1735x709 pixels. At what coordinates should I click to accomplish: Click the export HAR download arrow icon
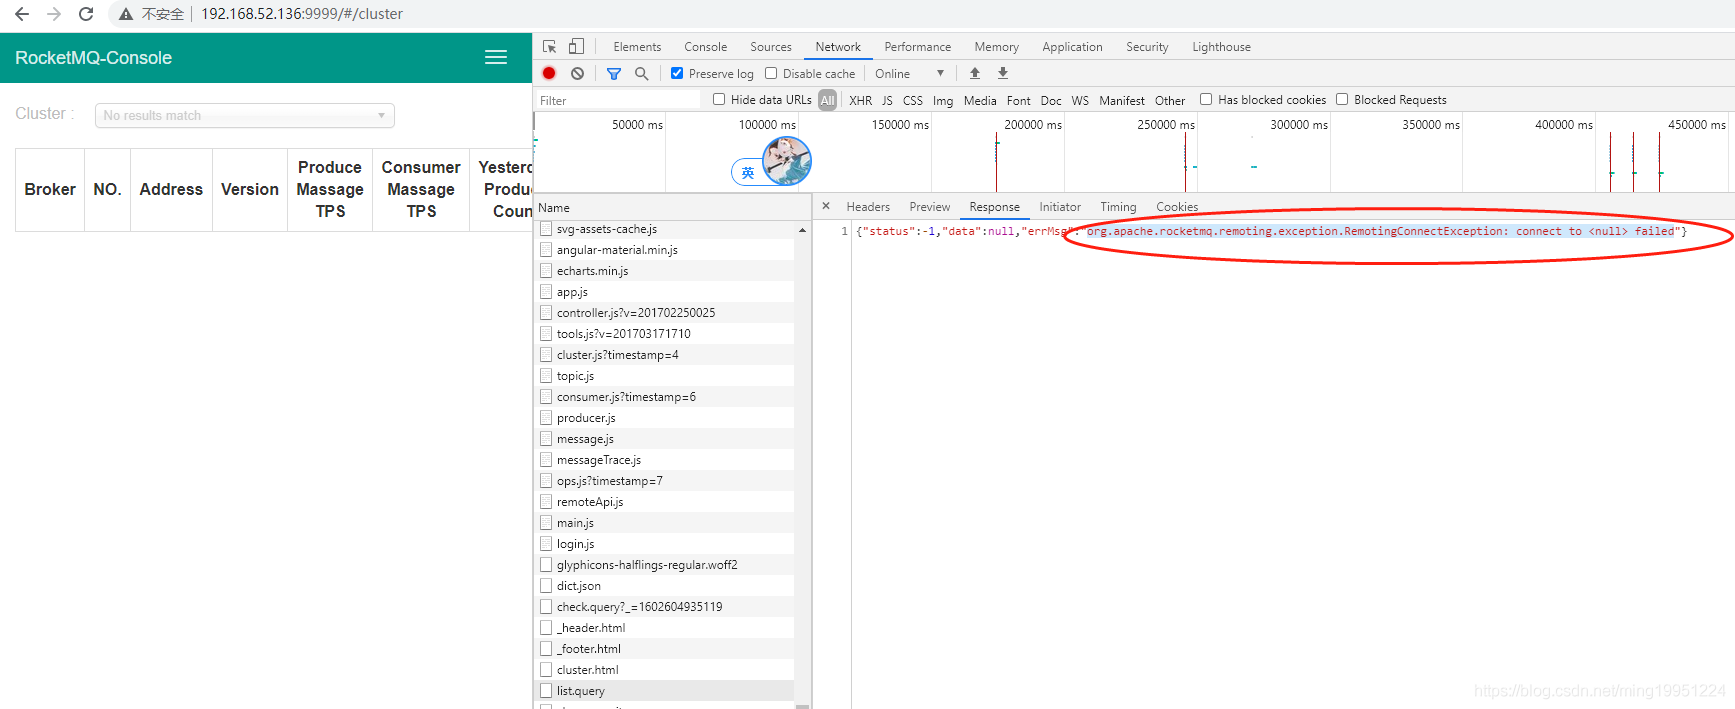coord(1003,73)
